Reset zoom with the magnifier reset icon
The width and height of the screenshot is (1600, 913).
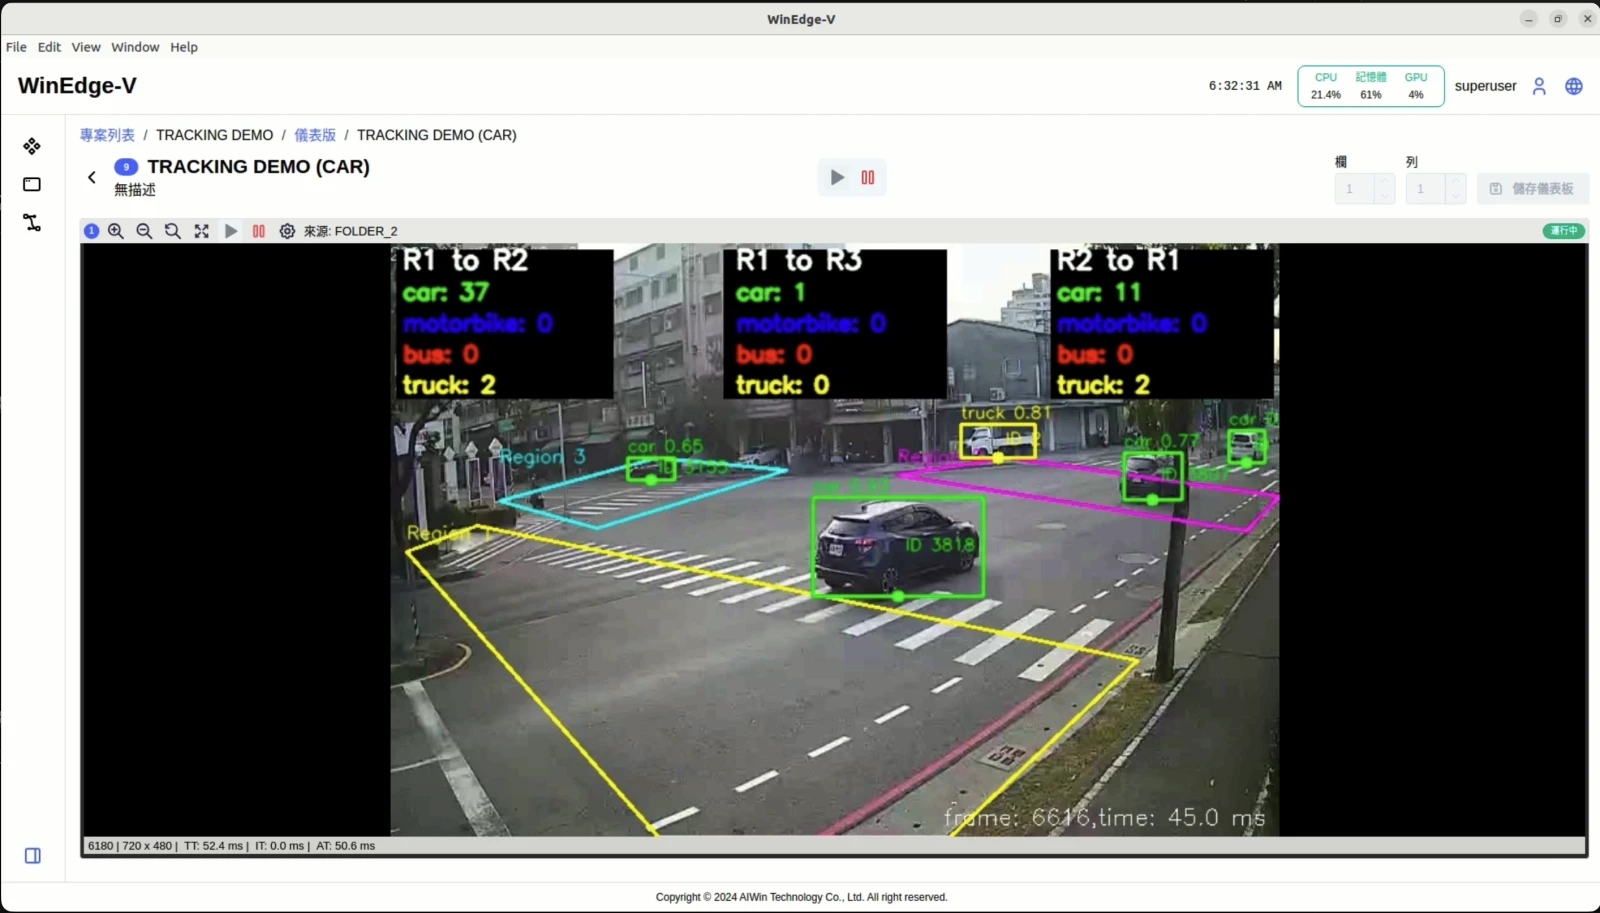[x=173, y=231]
